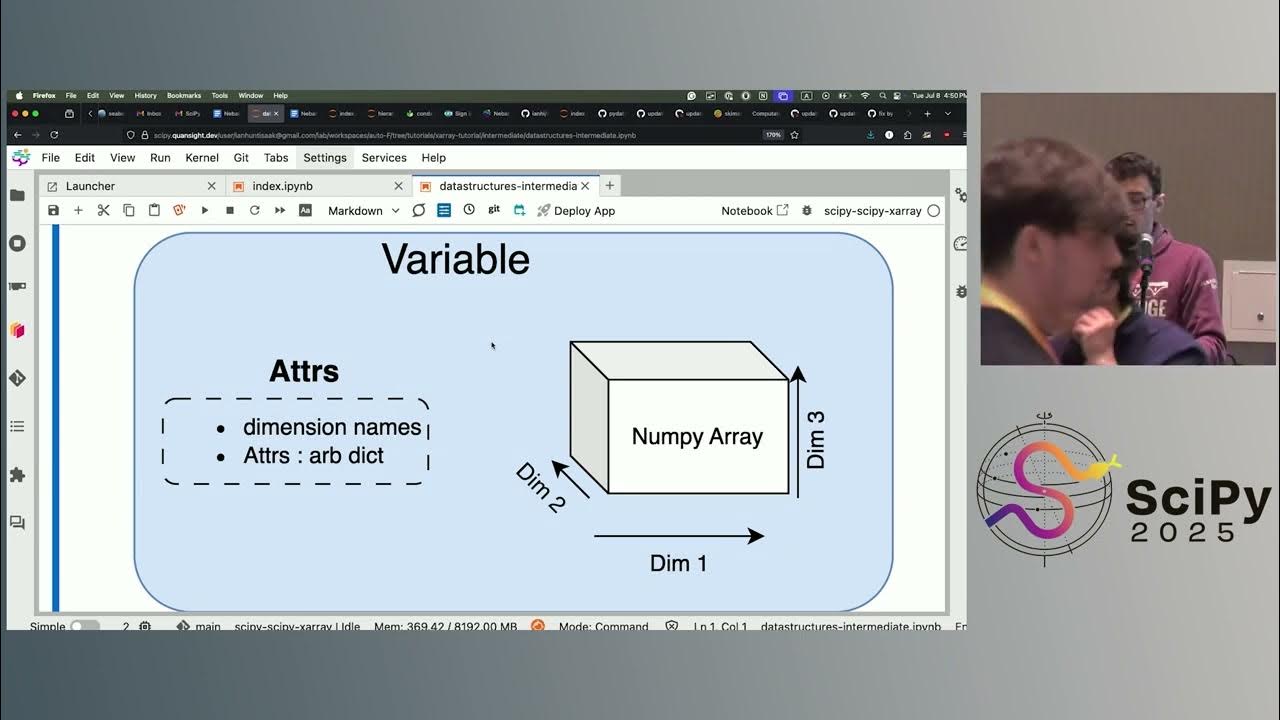This screenshot has height=720, width=1280.
Task: Open JupyterLab Kernel menu
Action: pos(202,158)
